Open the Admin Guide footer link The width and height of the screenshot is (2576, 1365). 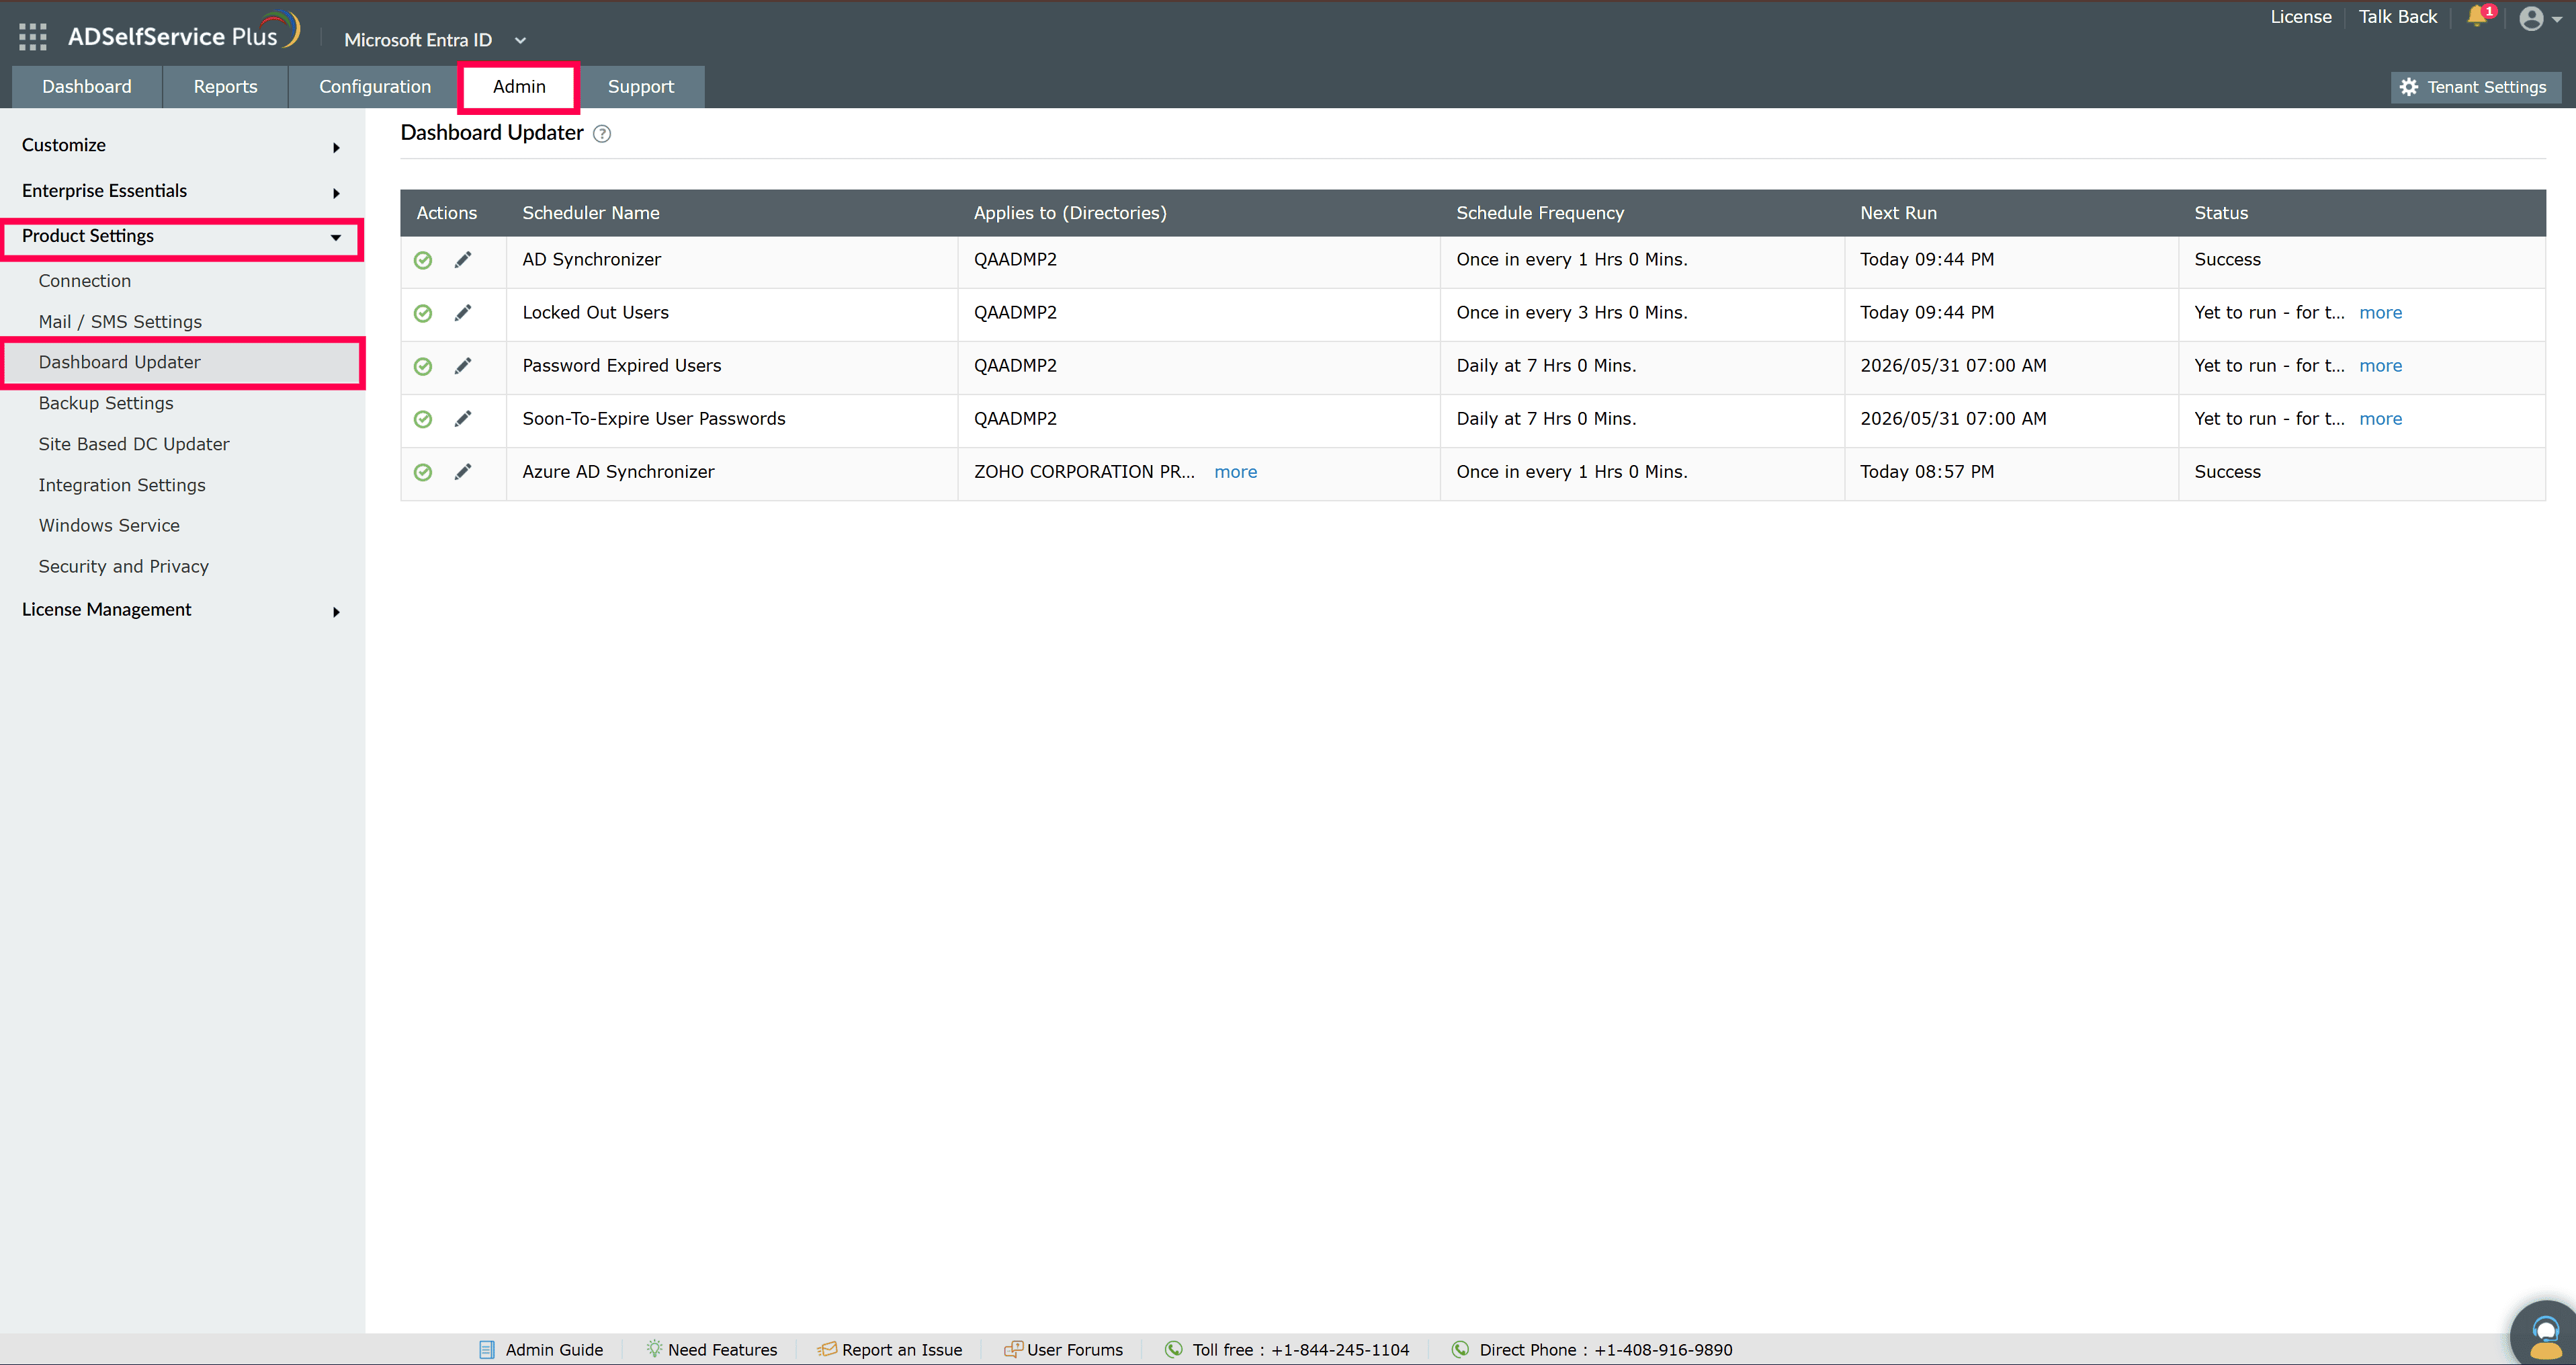(x=542, y=1349)
